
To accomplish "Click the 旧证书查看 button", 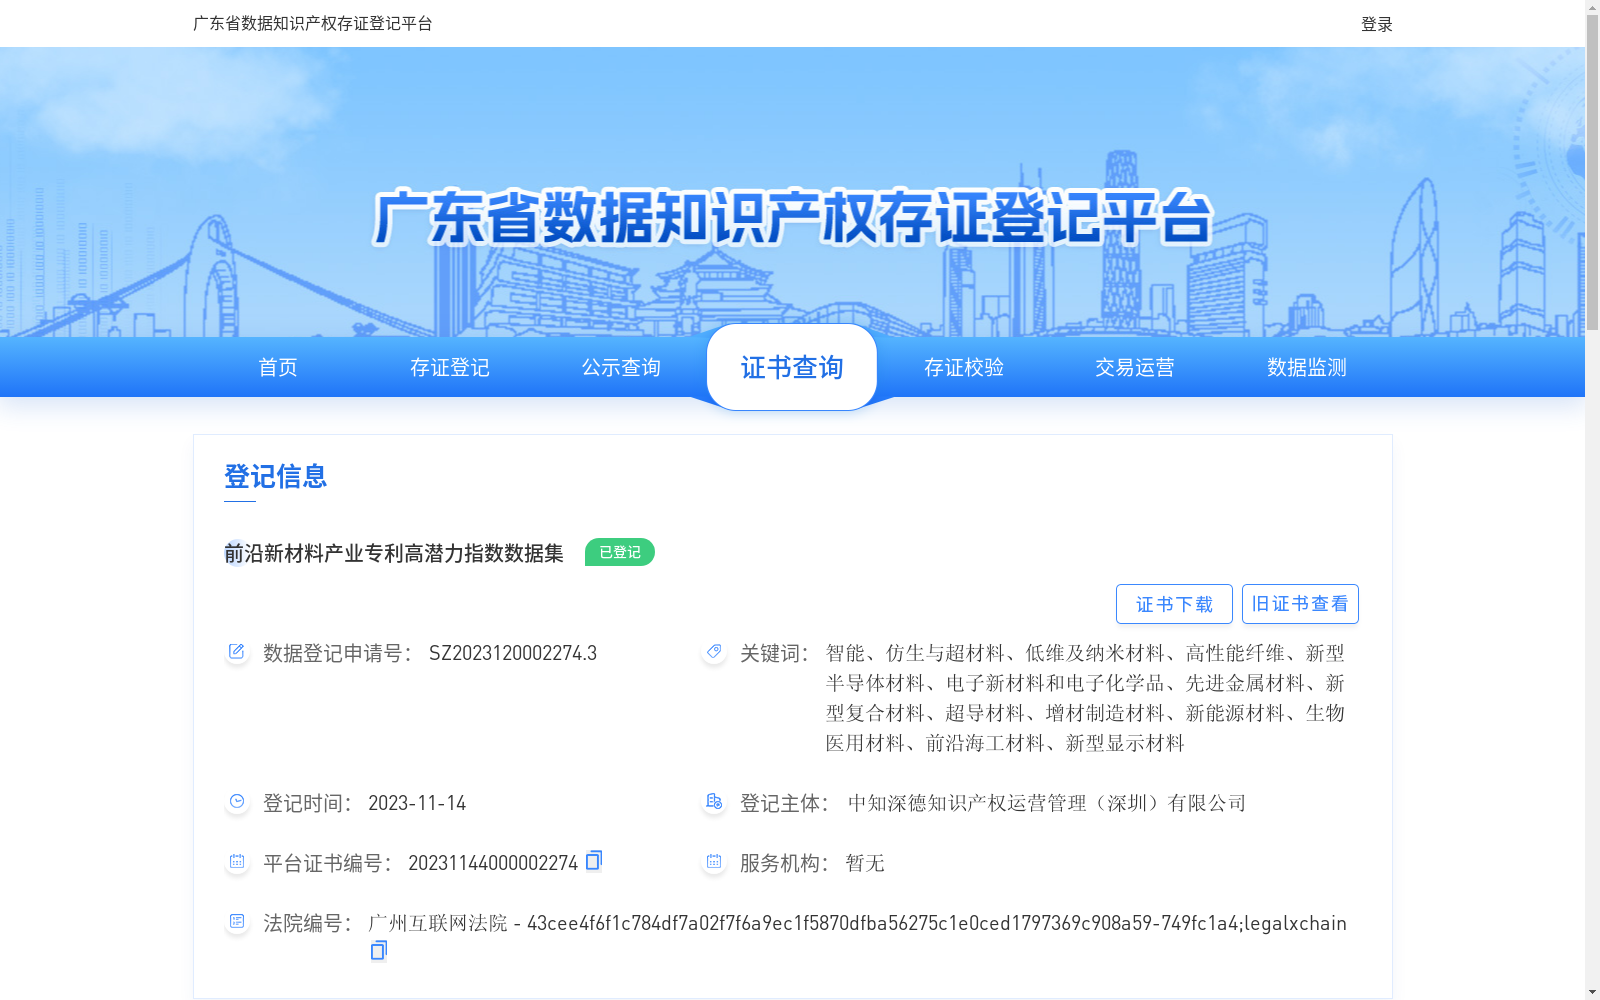I will click(1300, 604).
